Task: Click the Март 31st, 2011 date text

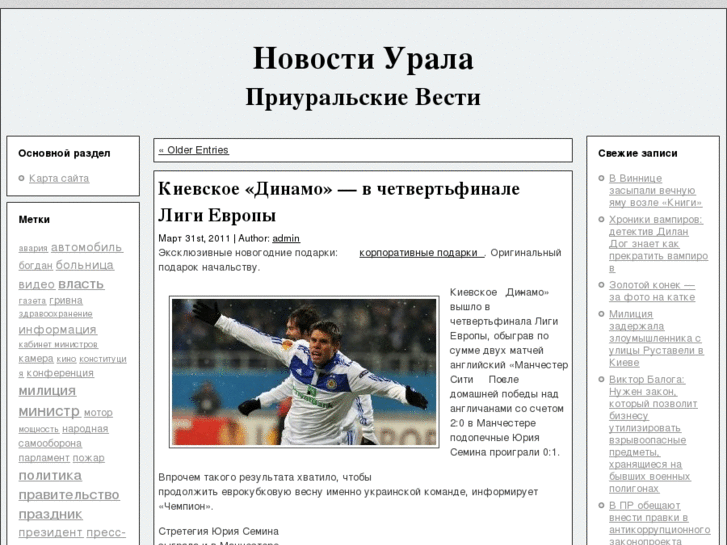Action: (x=194, y=238)
